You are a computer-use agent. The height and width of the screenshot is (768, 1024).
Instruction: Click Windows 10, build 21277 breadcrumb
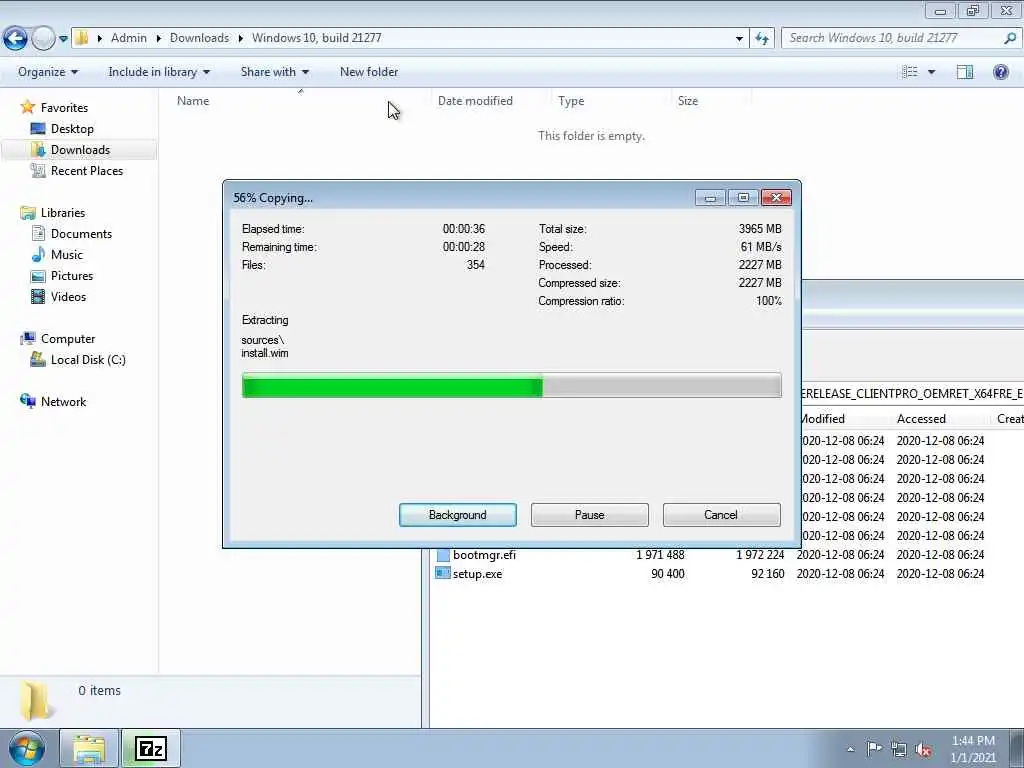click(x=317, y=38)
